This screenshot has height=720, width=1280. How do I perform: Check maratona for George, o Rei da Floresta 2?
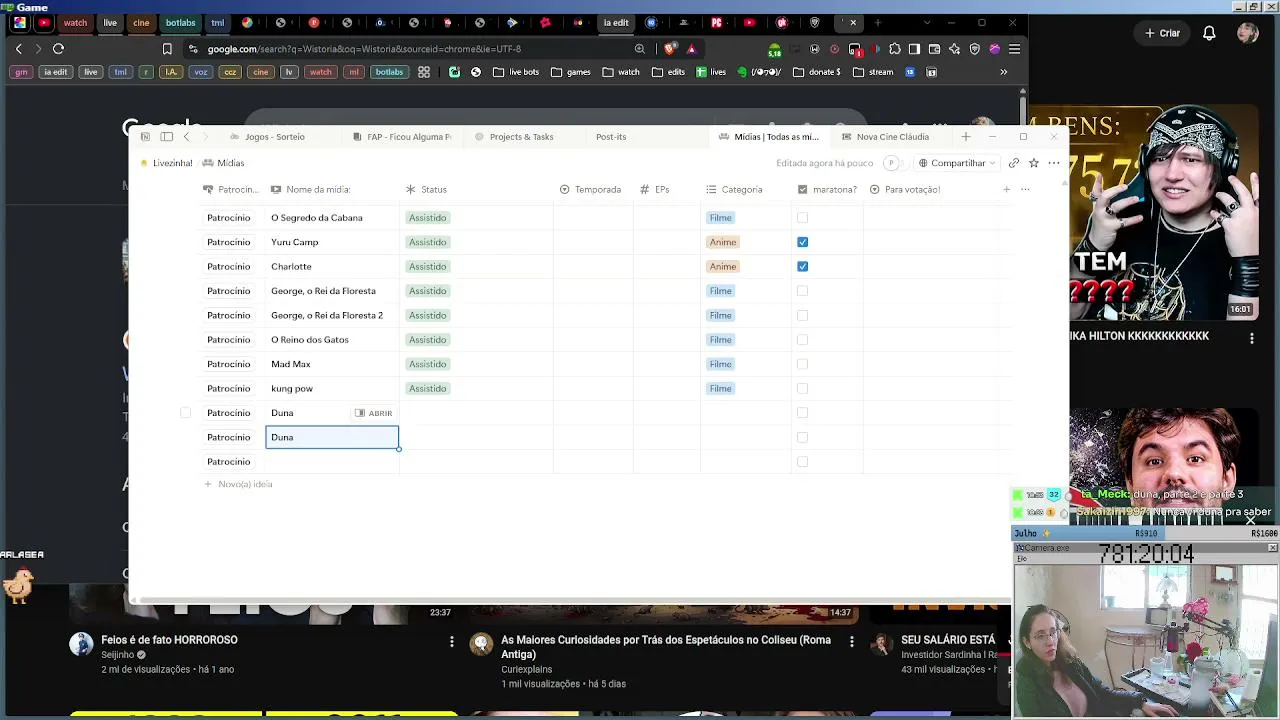802,315
